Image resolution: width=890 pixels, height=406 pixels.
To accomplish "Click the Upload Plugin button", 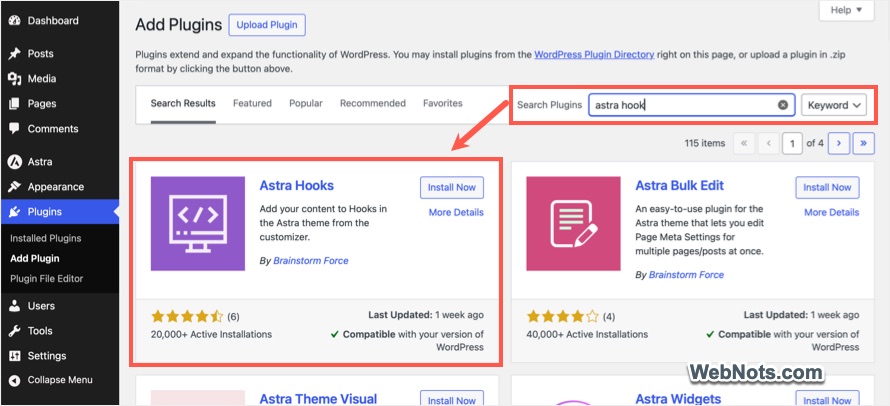I will 267,25.
